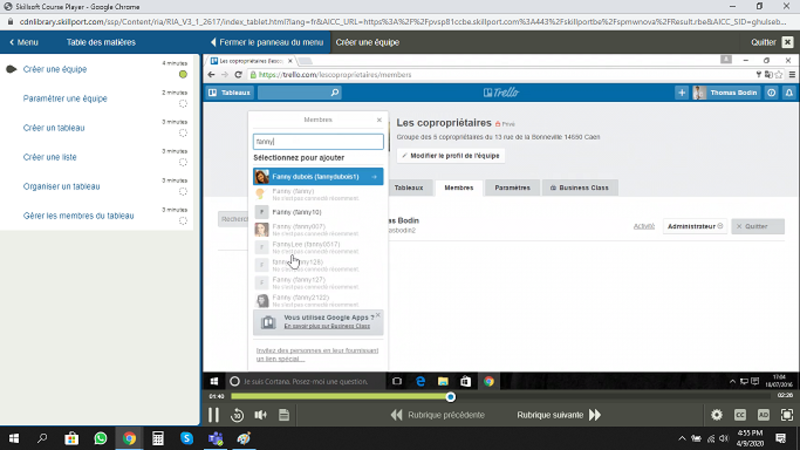The height and width of the screenshot is (450, 800).
Task: Click member search field containing fanny
Action: coord(318,141)
